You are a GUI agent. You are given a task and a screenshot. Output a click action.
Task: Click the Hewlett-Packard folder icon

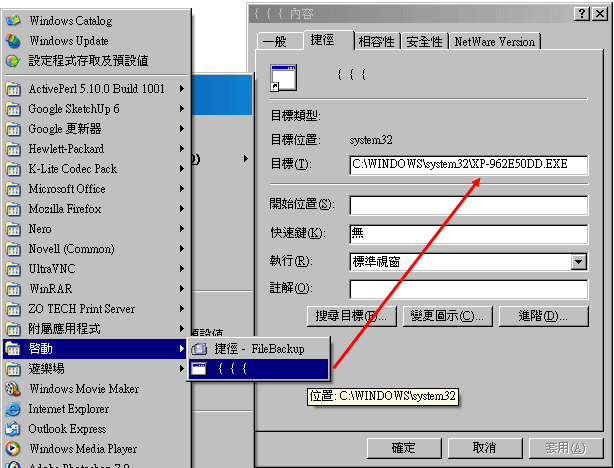click(13, 149)
